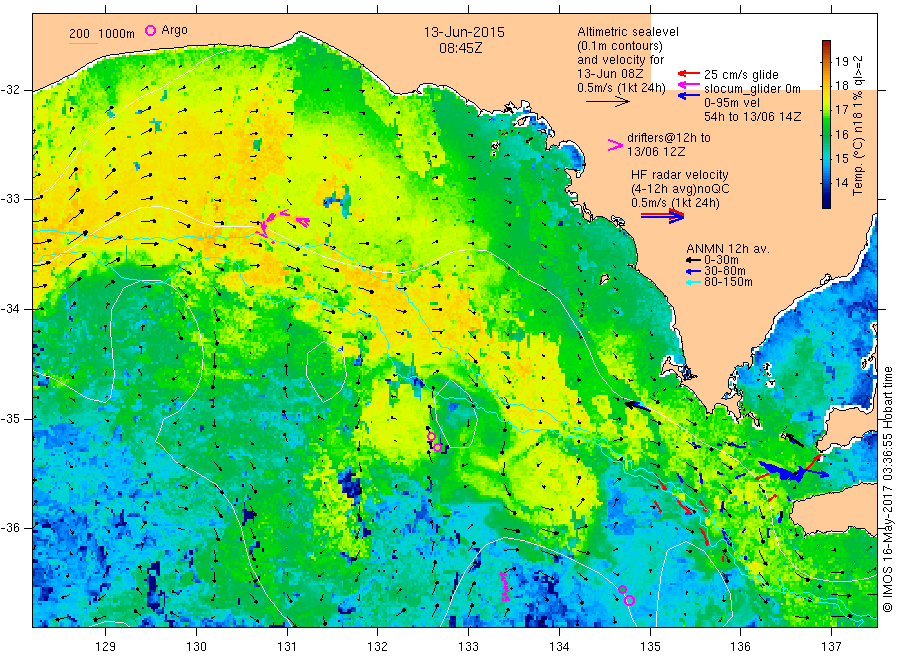Click latitude axis label -32
Viewport: 900px width, 660px height.
pos(10,90)
